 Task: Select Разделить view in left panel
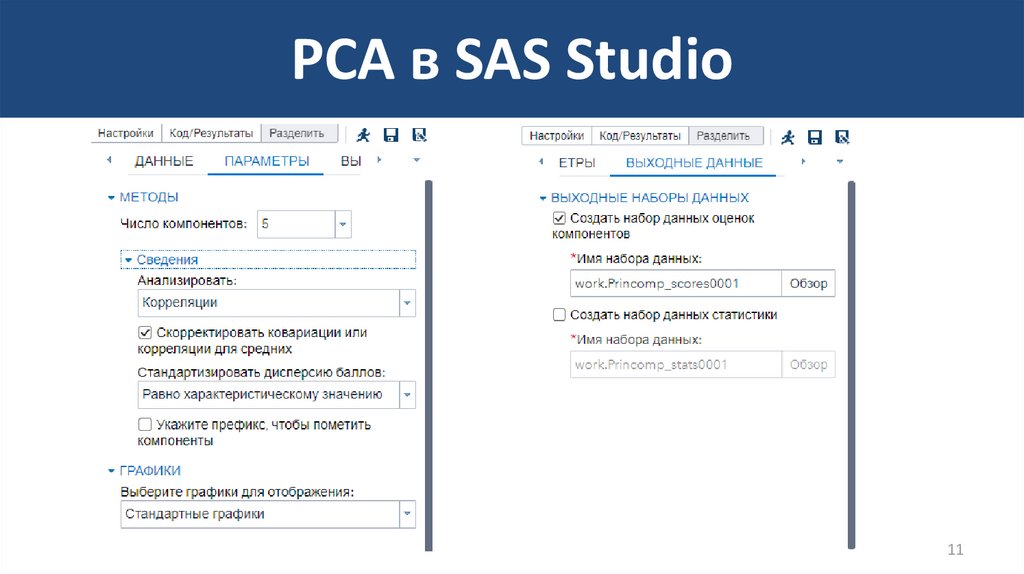(299, 133)
